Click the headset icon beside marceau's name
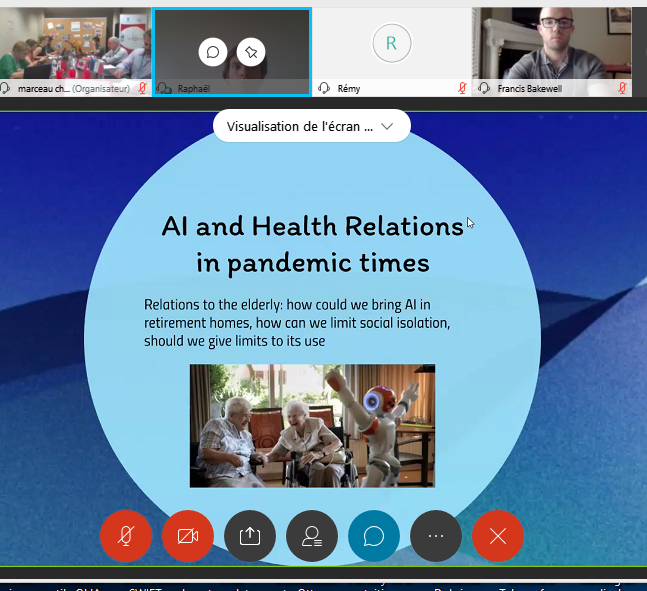This screenshot has height=591, width=647. pyautogui.click(x=5, y=88)
